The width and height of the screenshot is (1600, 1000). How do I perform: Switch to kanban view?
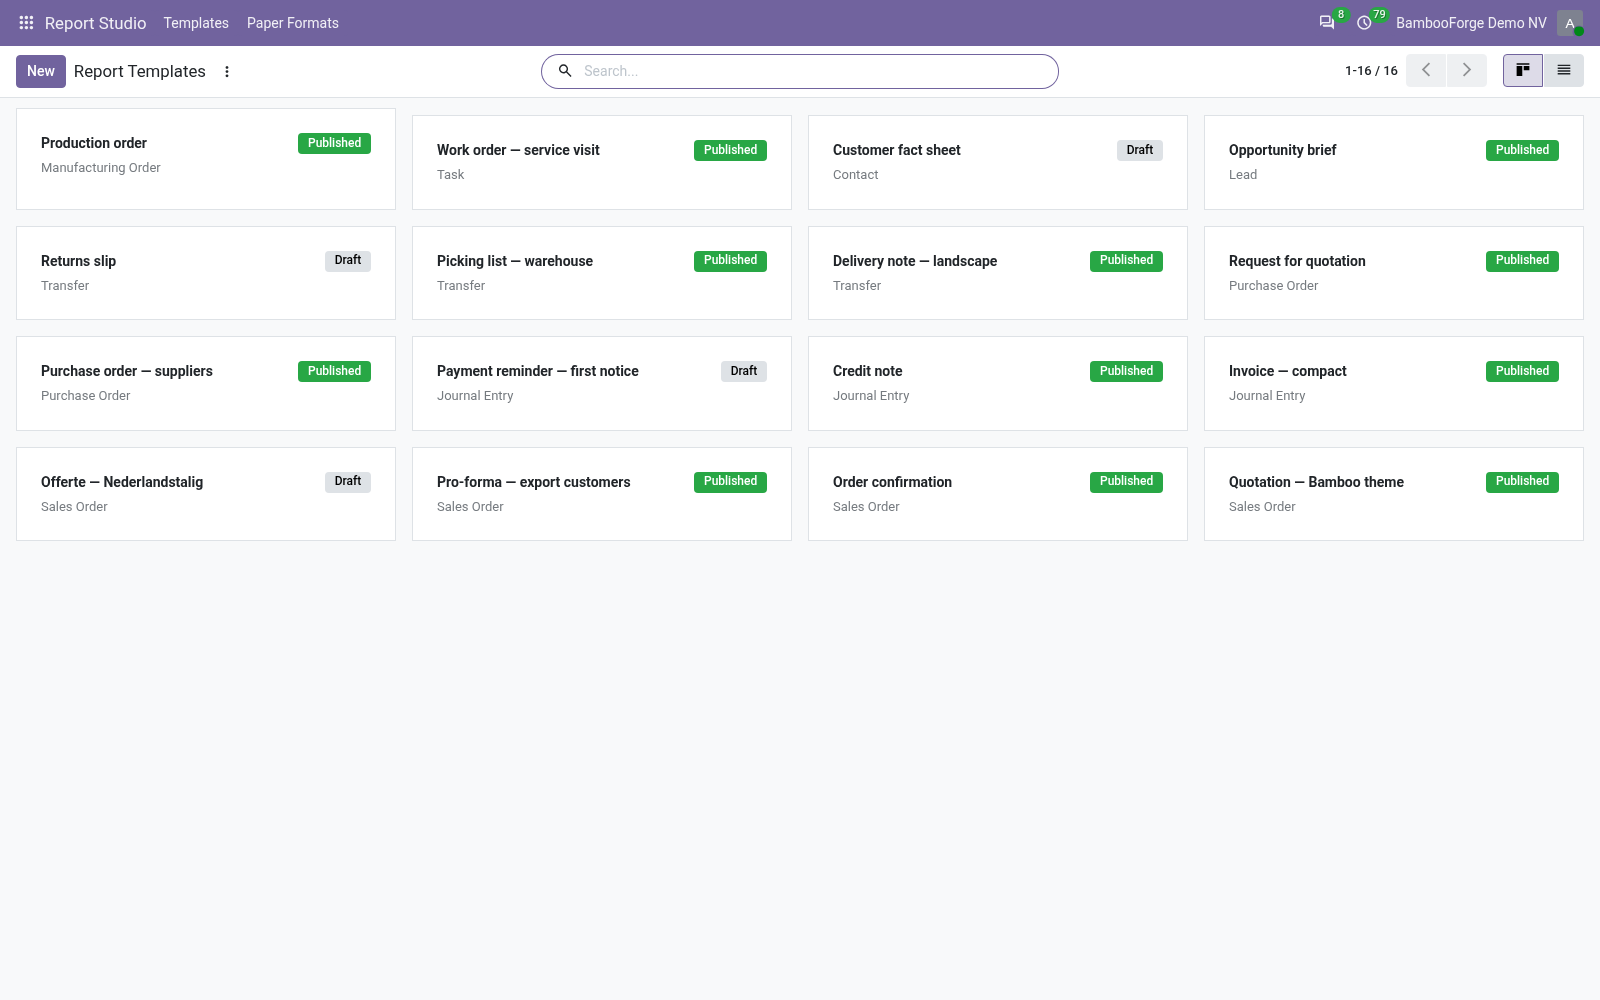pos(1523,70)
